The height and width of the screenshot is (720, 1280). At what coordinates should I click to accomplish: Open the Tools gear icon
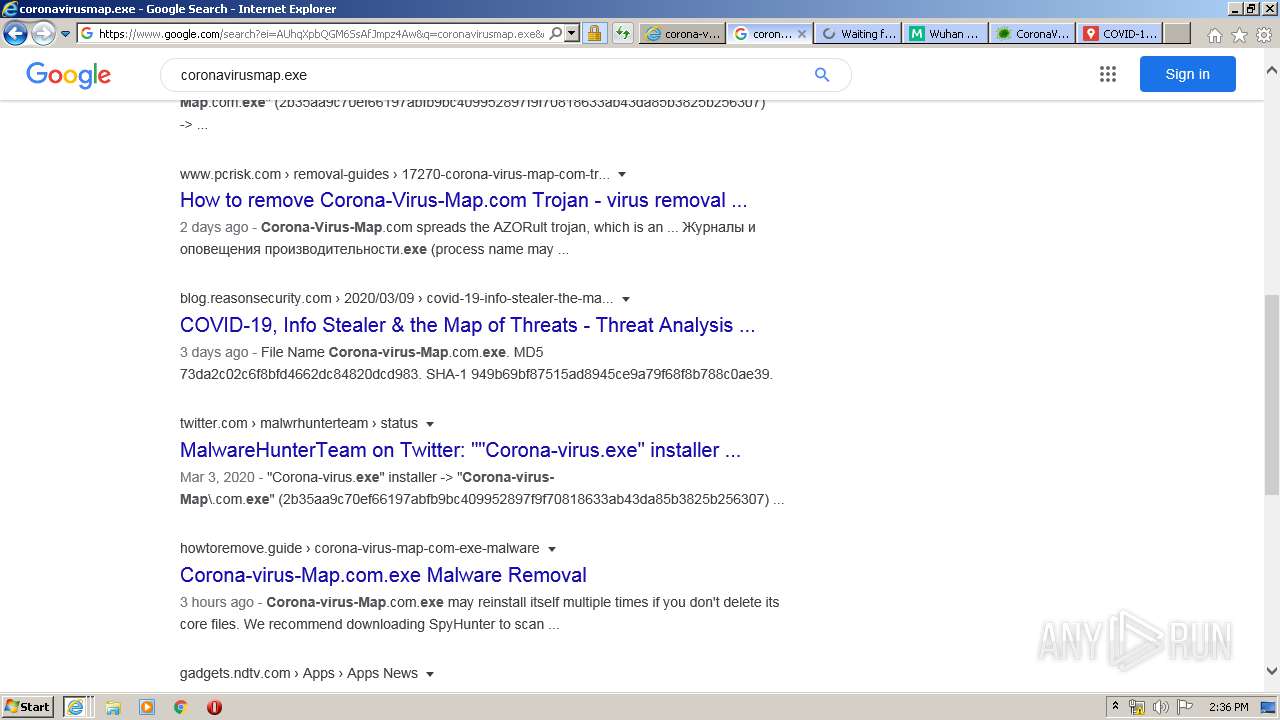coord(1264,35)
